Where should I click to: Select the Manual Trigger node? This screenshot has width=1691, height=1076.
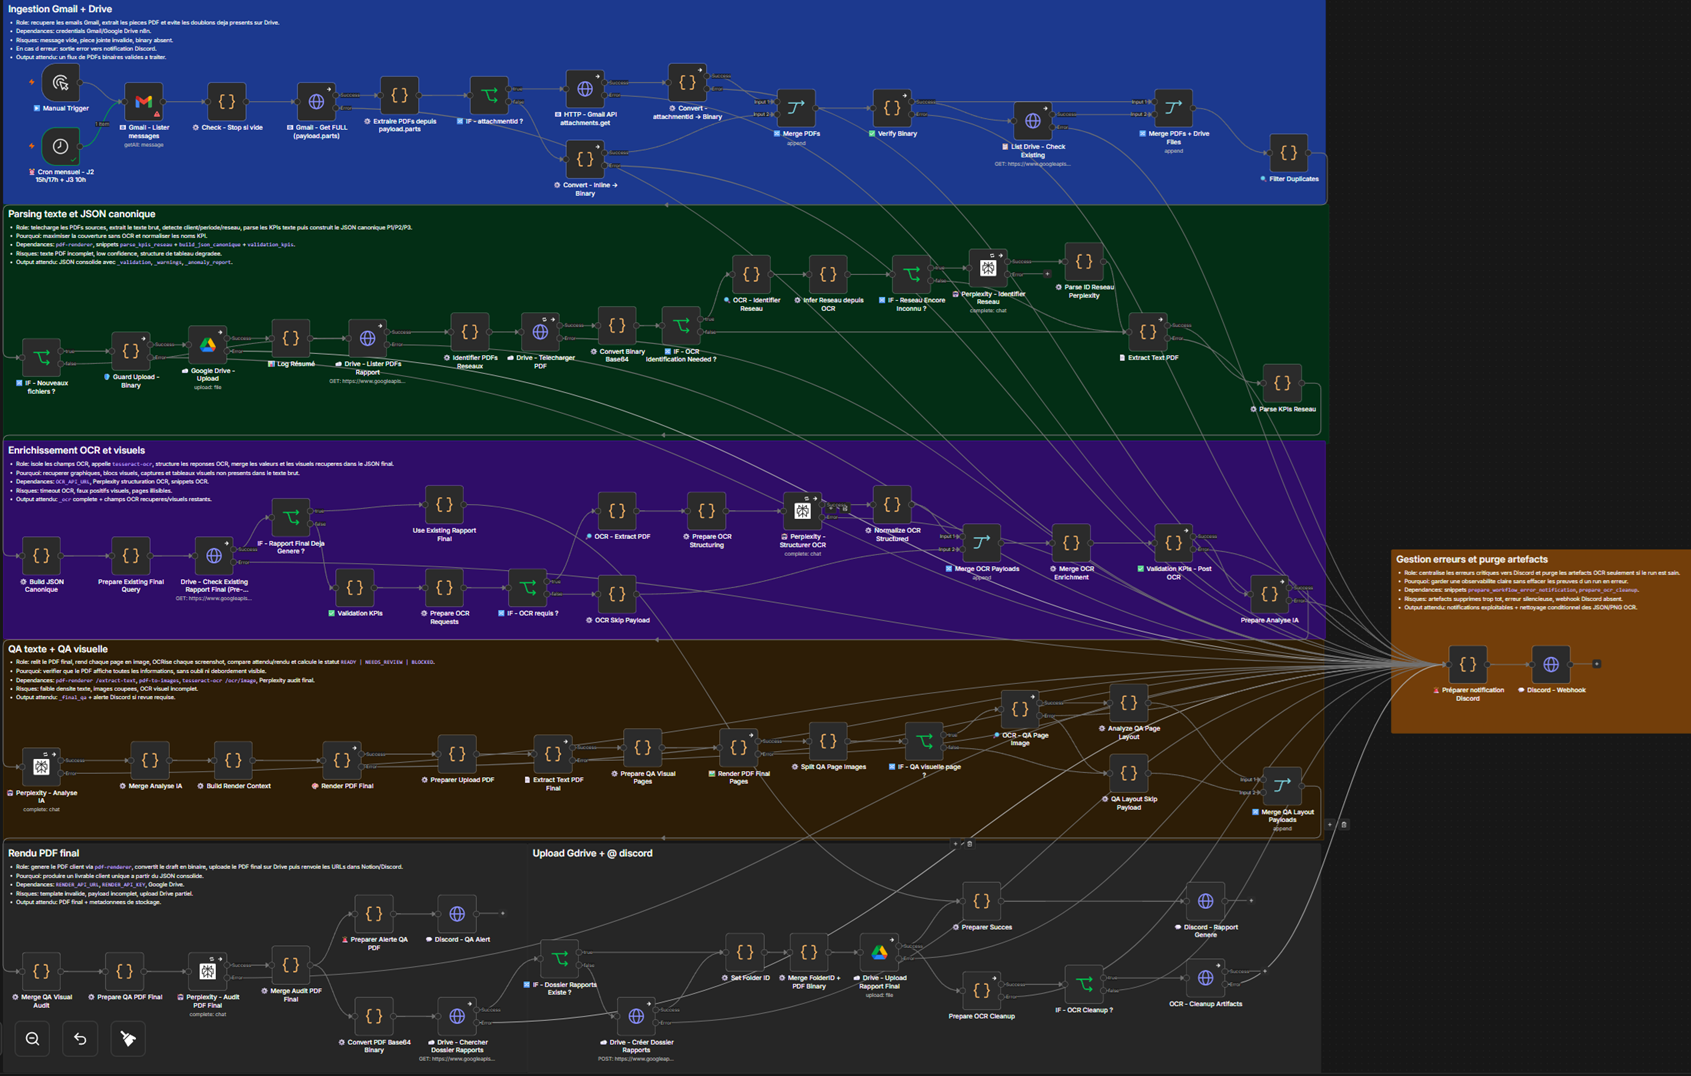coord(61,84)
